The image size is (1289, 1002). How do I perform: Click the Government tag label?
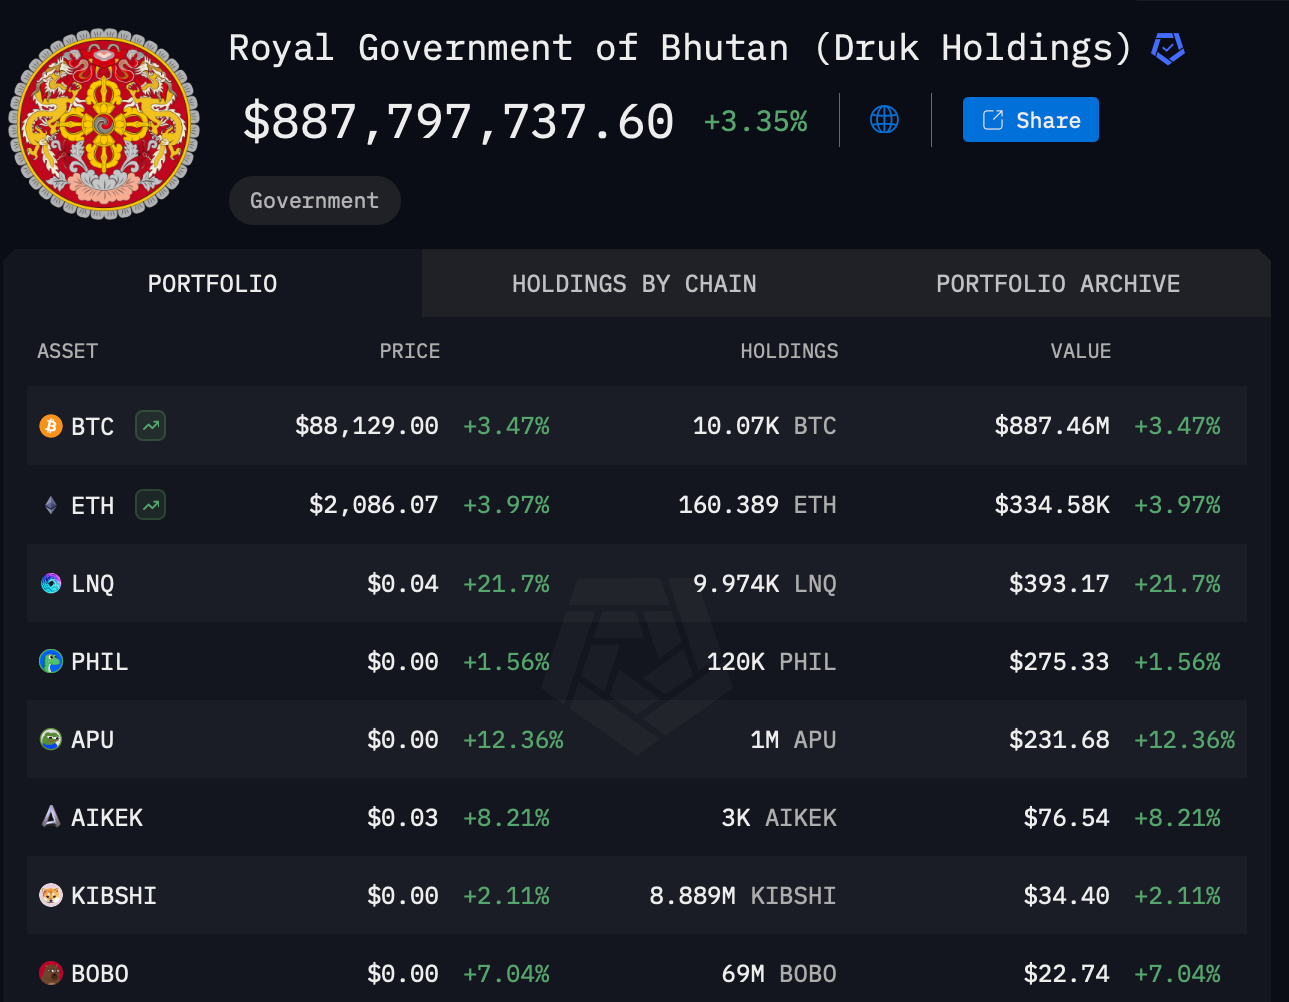pyautogui.click(x=314, y=201)
